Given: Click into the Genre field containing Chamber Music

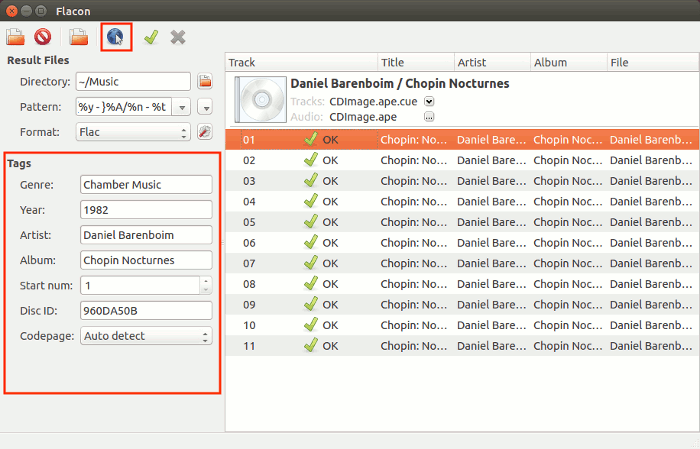Looking at the screenshot, I should tap(146, 184).
